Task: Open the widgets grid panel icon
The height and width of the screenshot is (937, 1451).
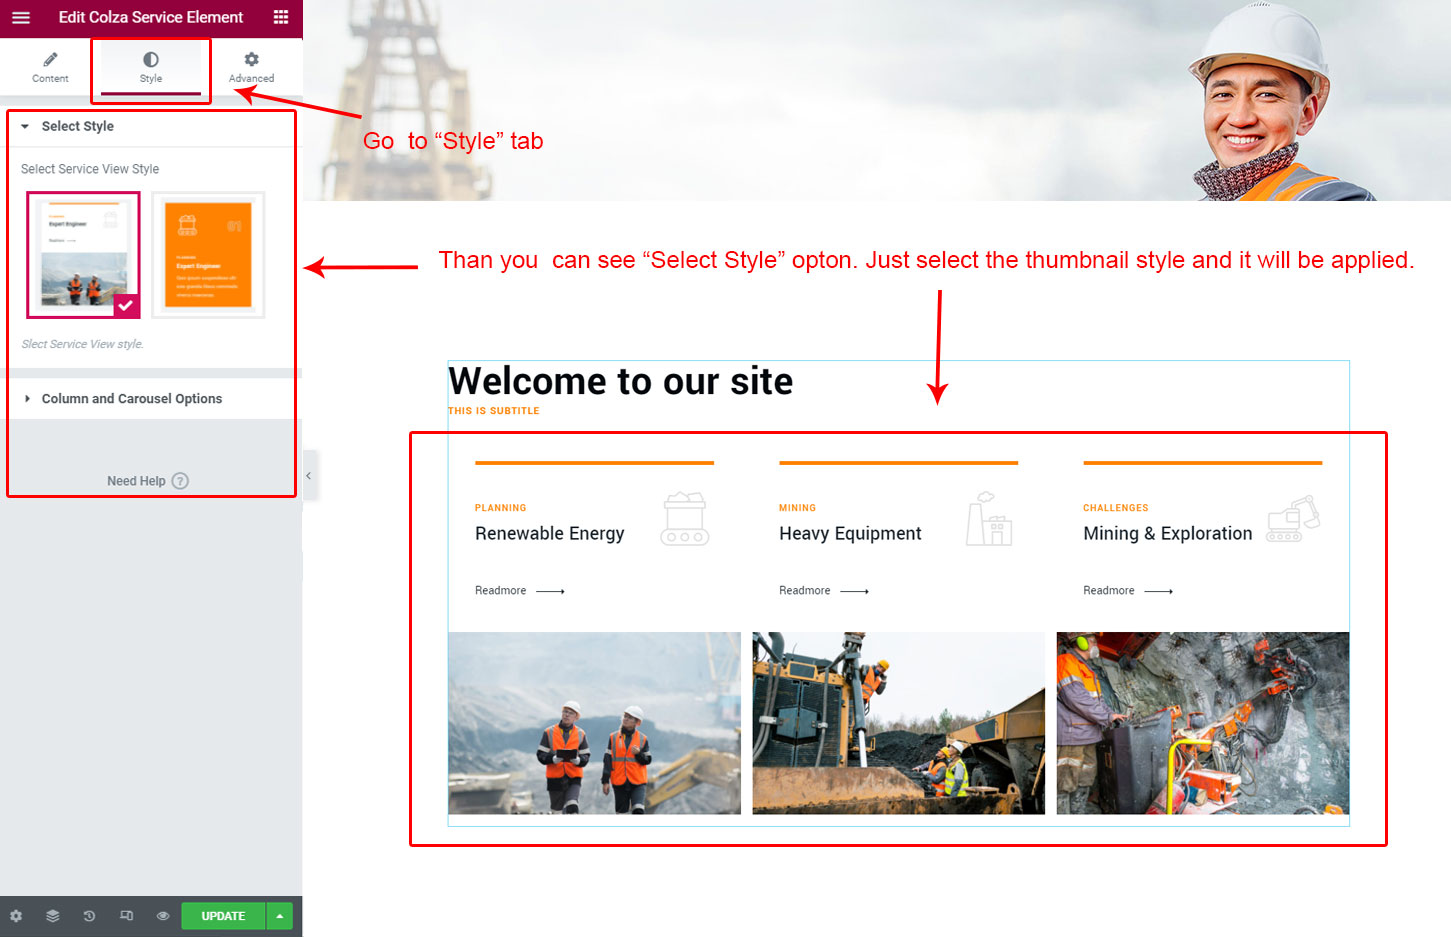Action: tap(281, 17)
